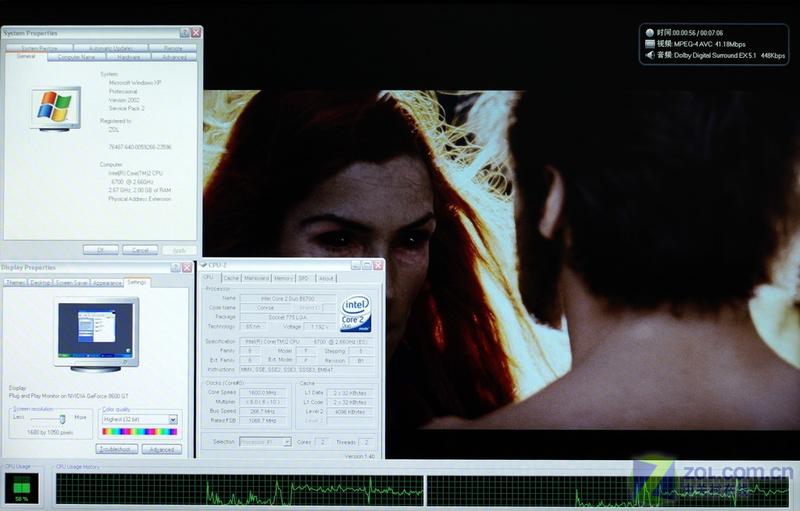The image size is (800, 511).
Task: Click the left CPU Usage History graph
Action: (239, 490)
